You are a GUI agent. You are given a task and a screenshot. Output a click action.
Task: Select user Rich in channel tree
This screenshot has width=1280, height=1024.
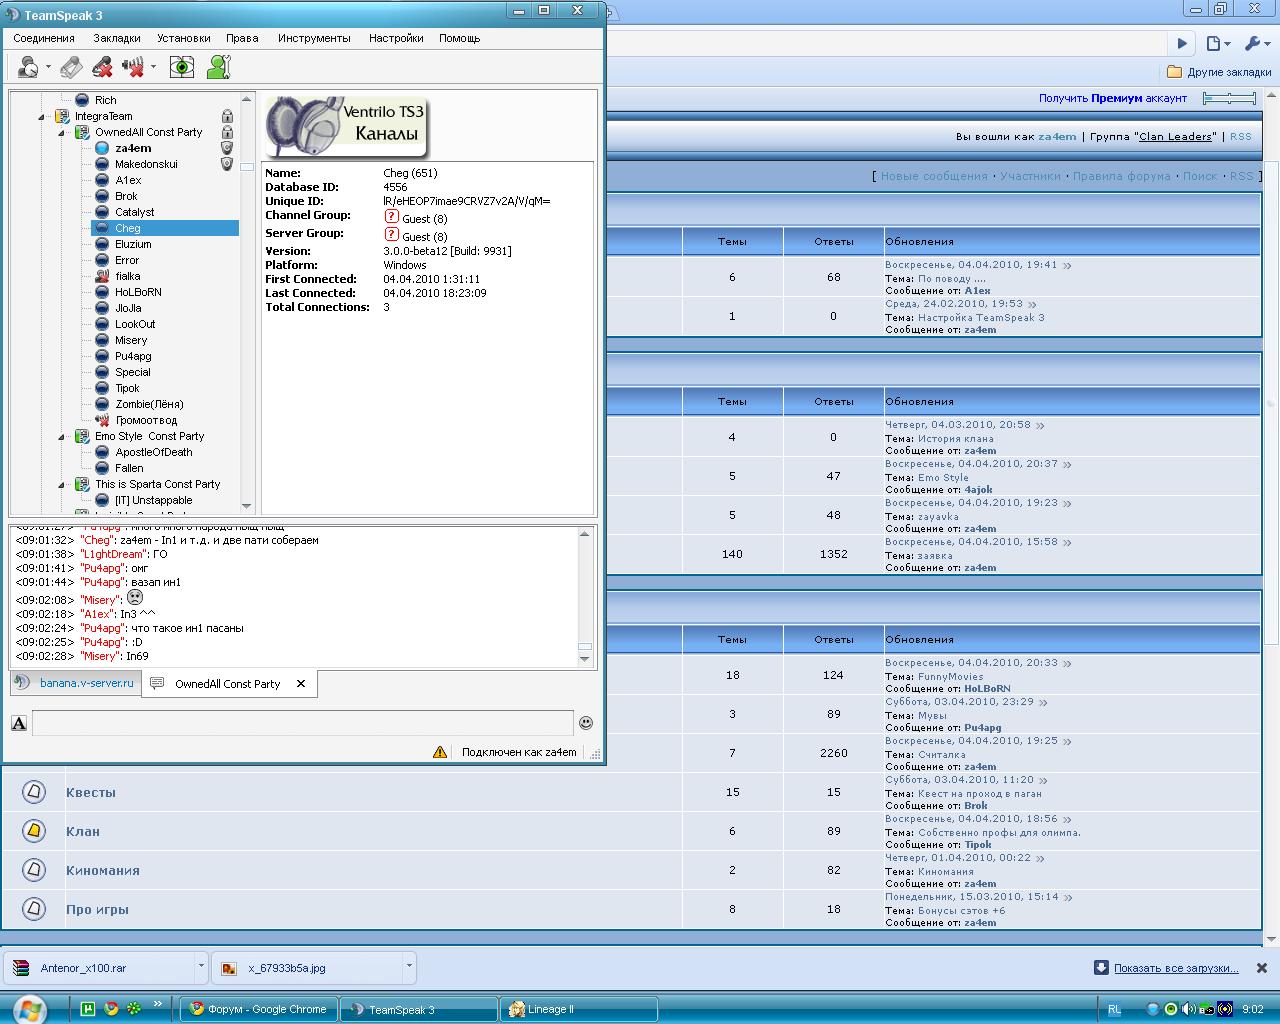click(105, 100)
